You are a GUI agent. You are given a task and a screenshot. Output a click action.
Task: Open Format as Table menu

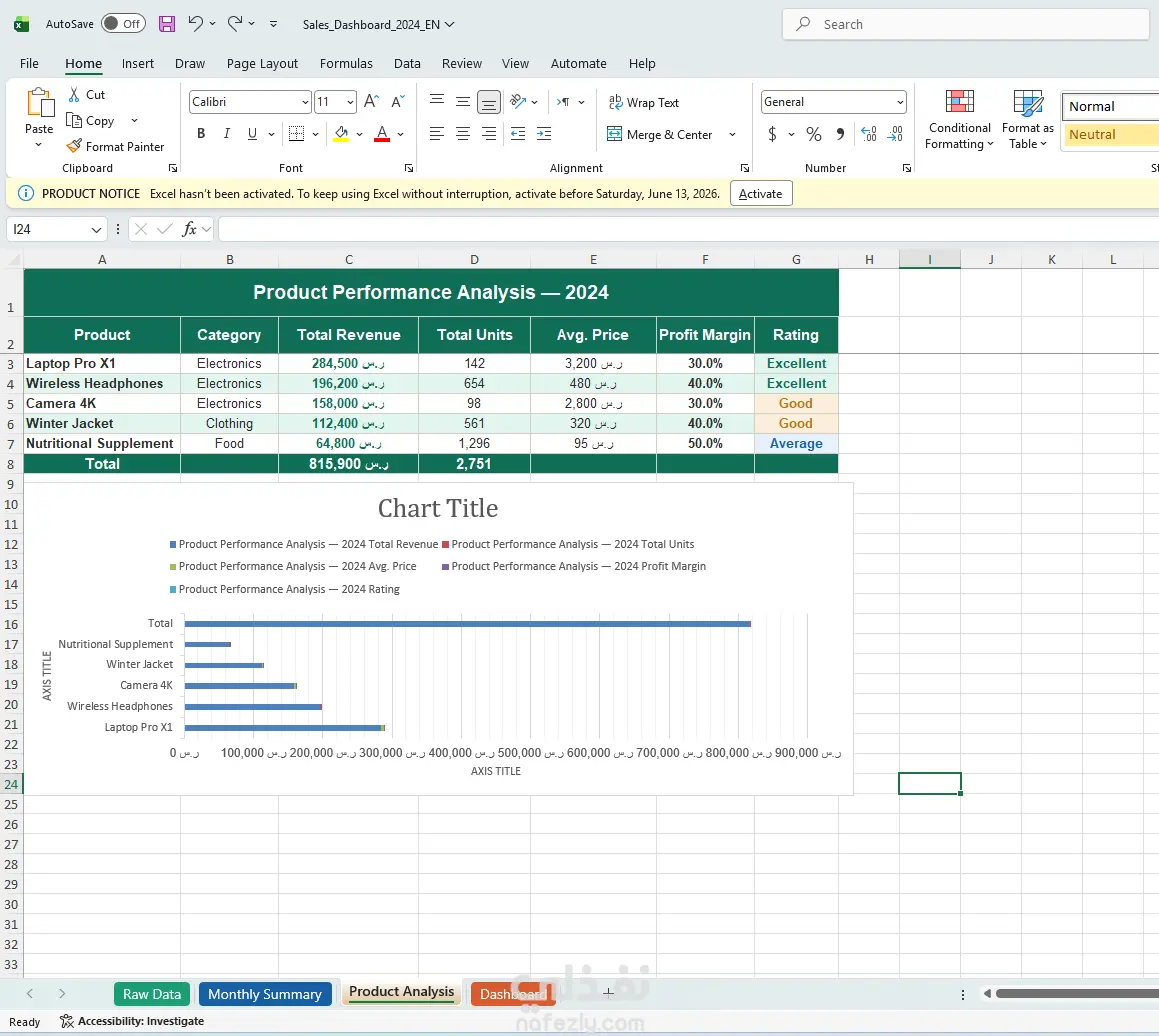pyautogui.click(x=1027, y=120)
